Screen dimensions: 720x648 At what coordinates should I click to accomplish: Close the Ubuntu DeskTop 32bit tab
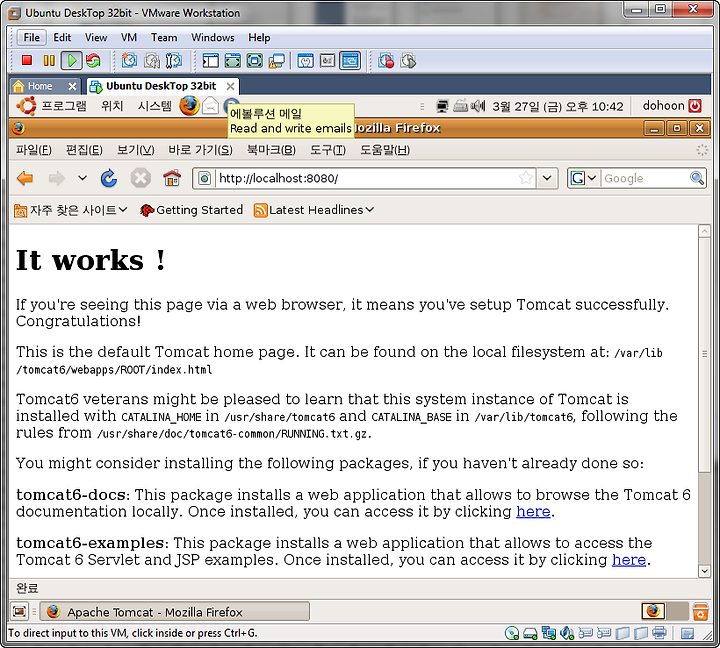tap(231, 86)
